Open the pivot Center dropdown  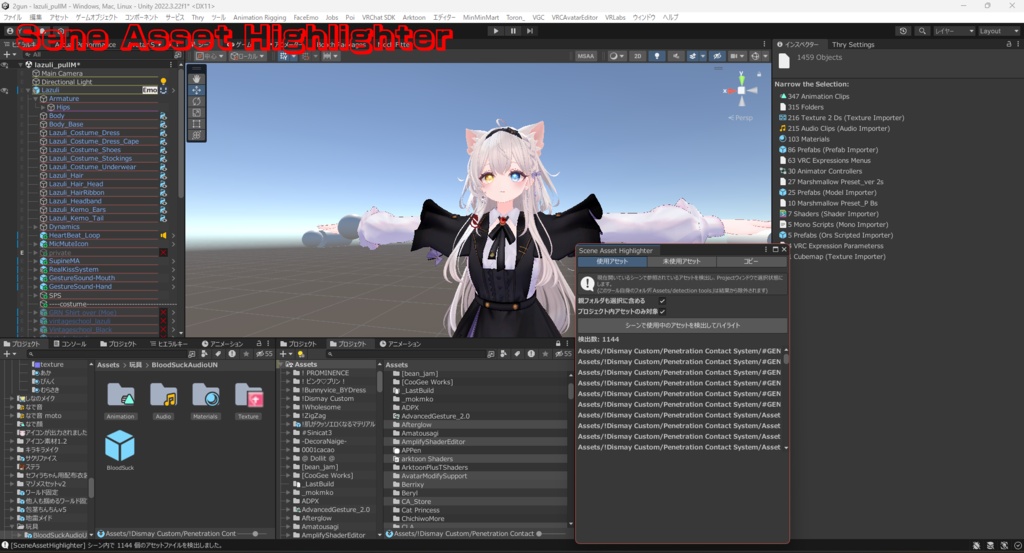[x=211, y=56]
